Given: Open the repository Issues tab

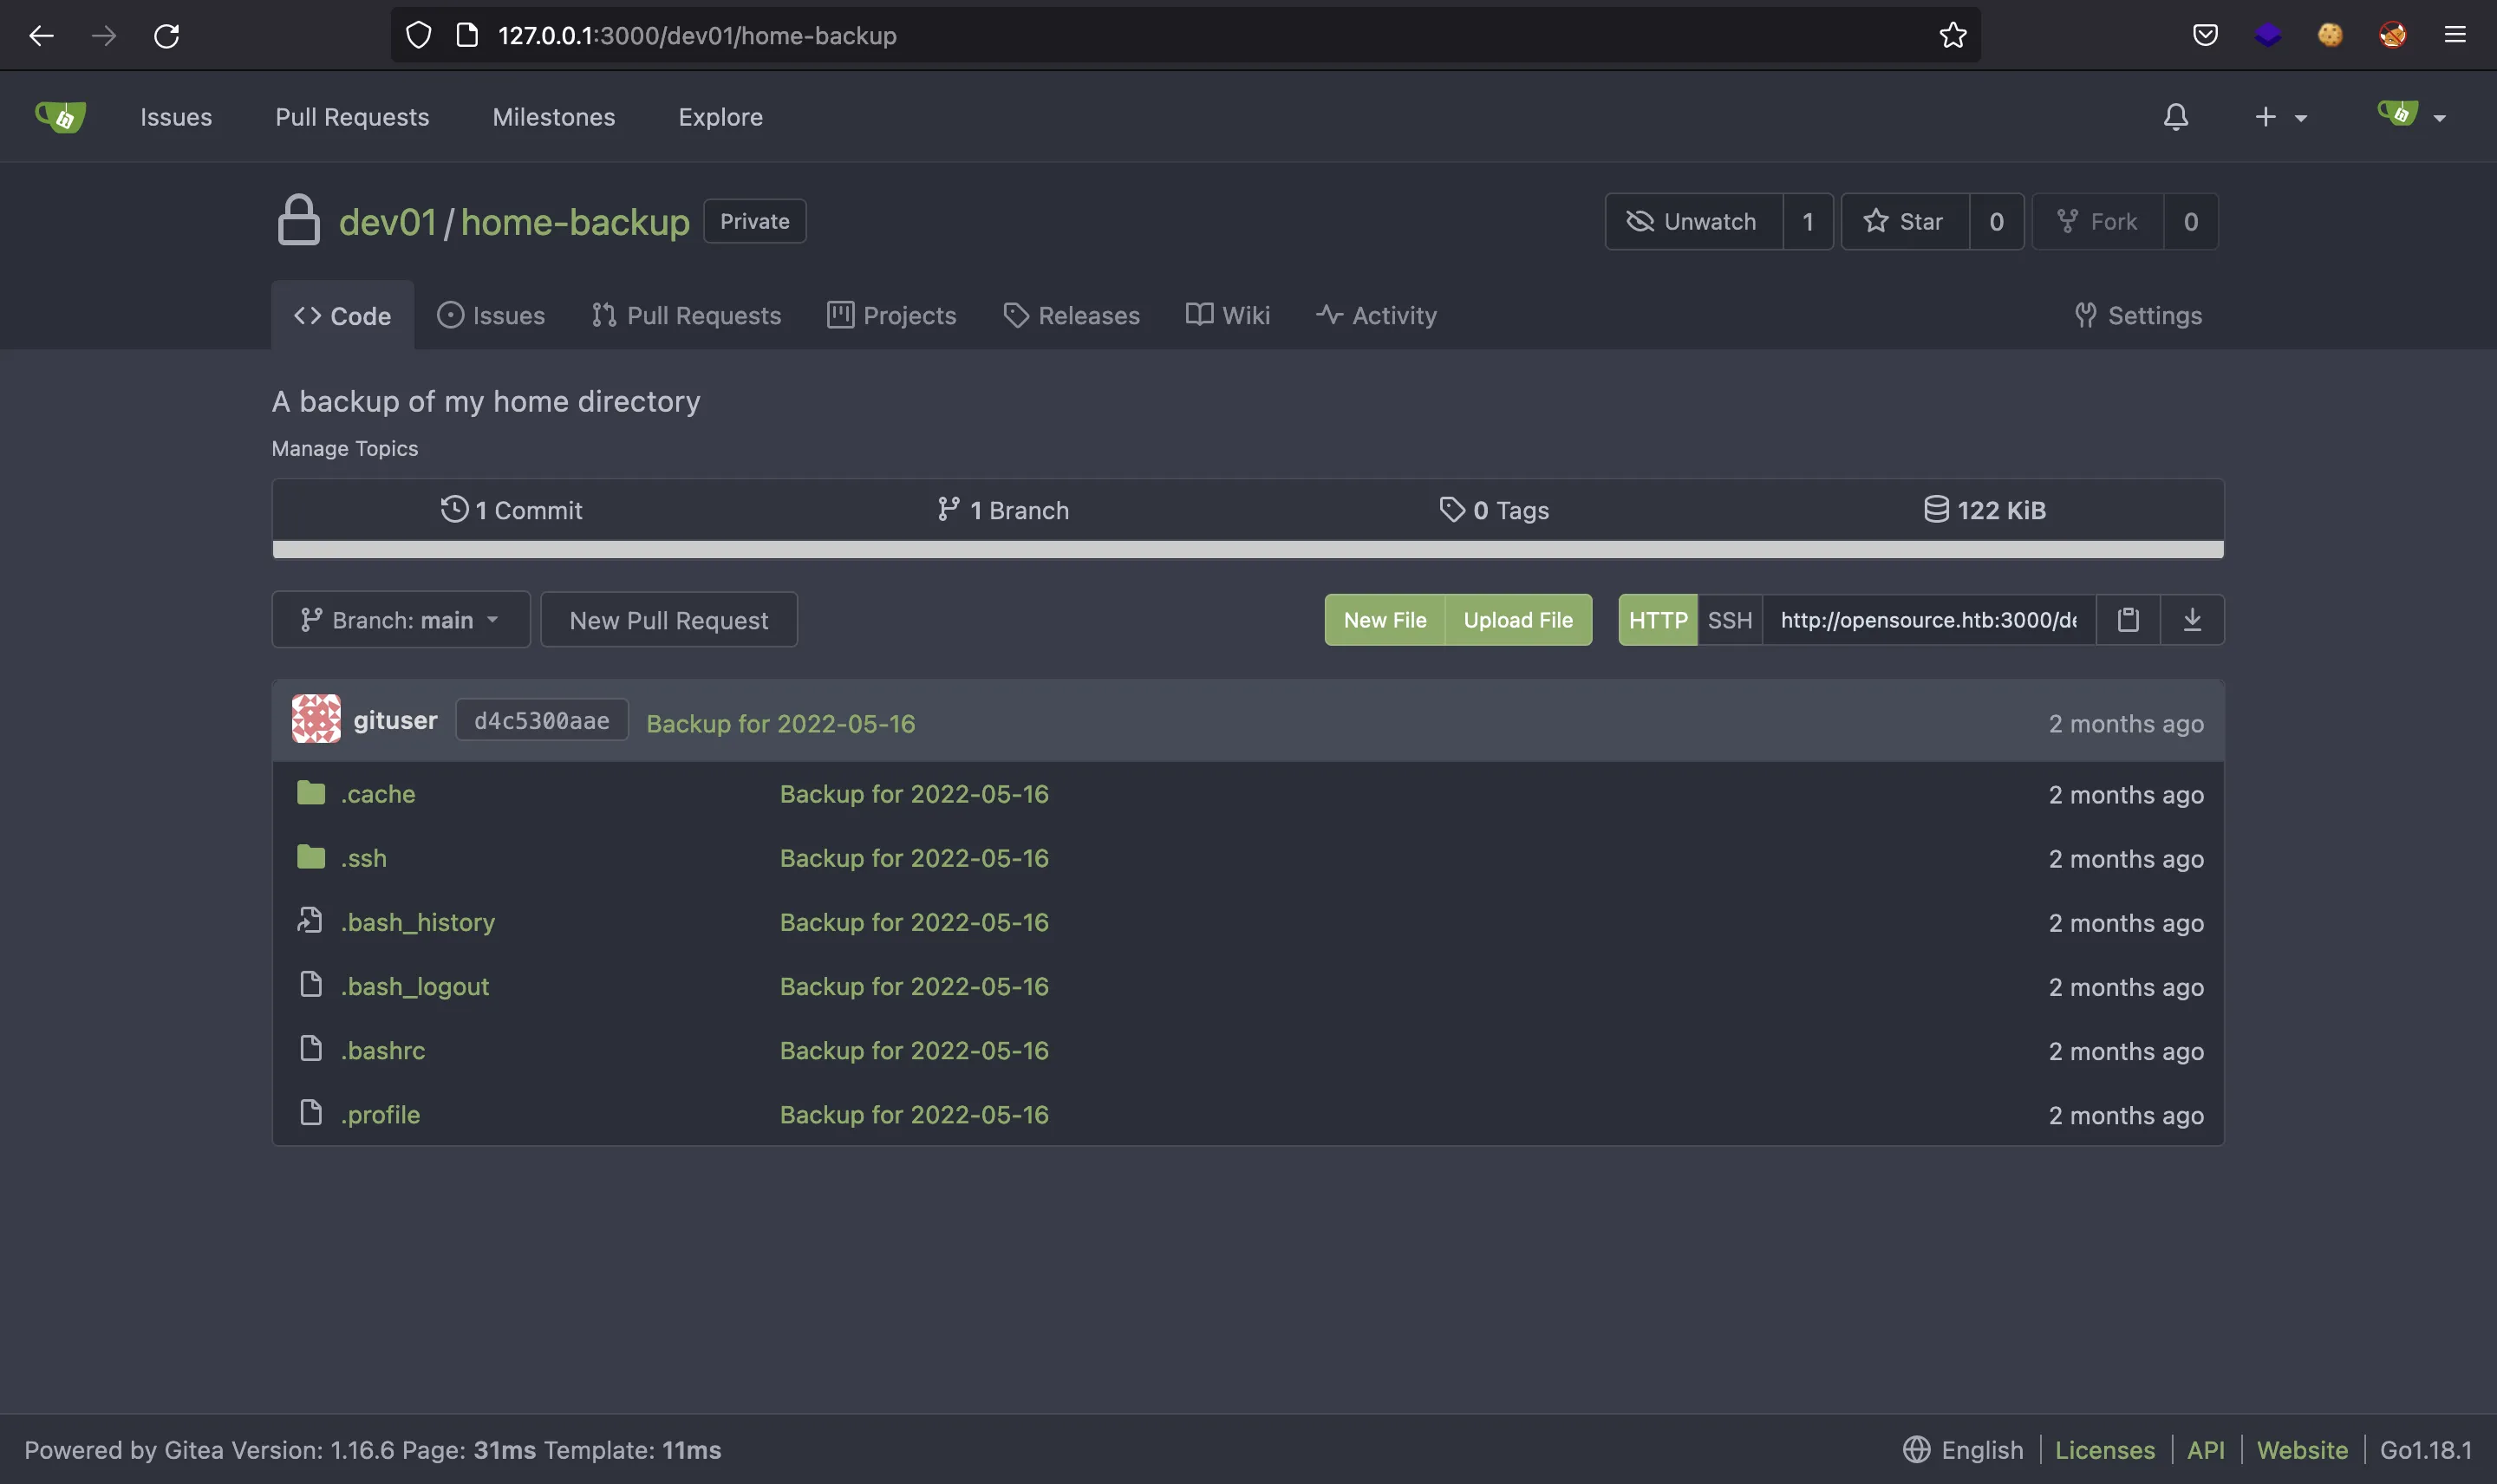Looking at the screenshot, I should (x=491, y=315).
